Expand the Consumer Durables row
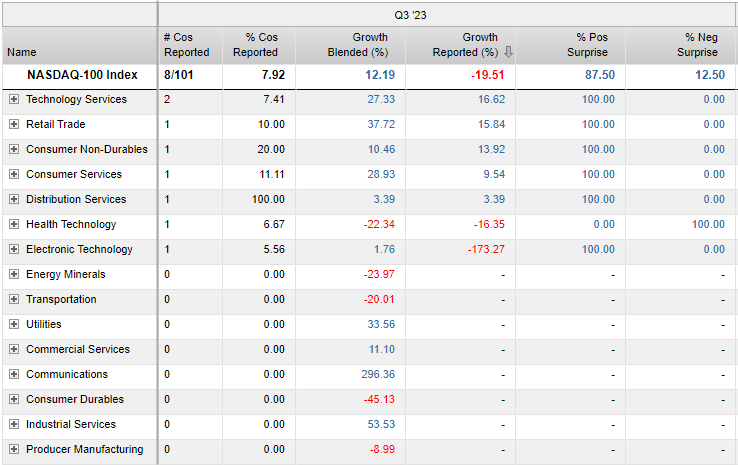Screen dimensions: 738x465 [14, 399]
